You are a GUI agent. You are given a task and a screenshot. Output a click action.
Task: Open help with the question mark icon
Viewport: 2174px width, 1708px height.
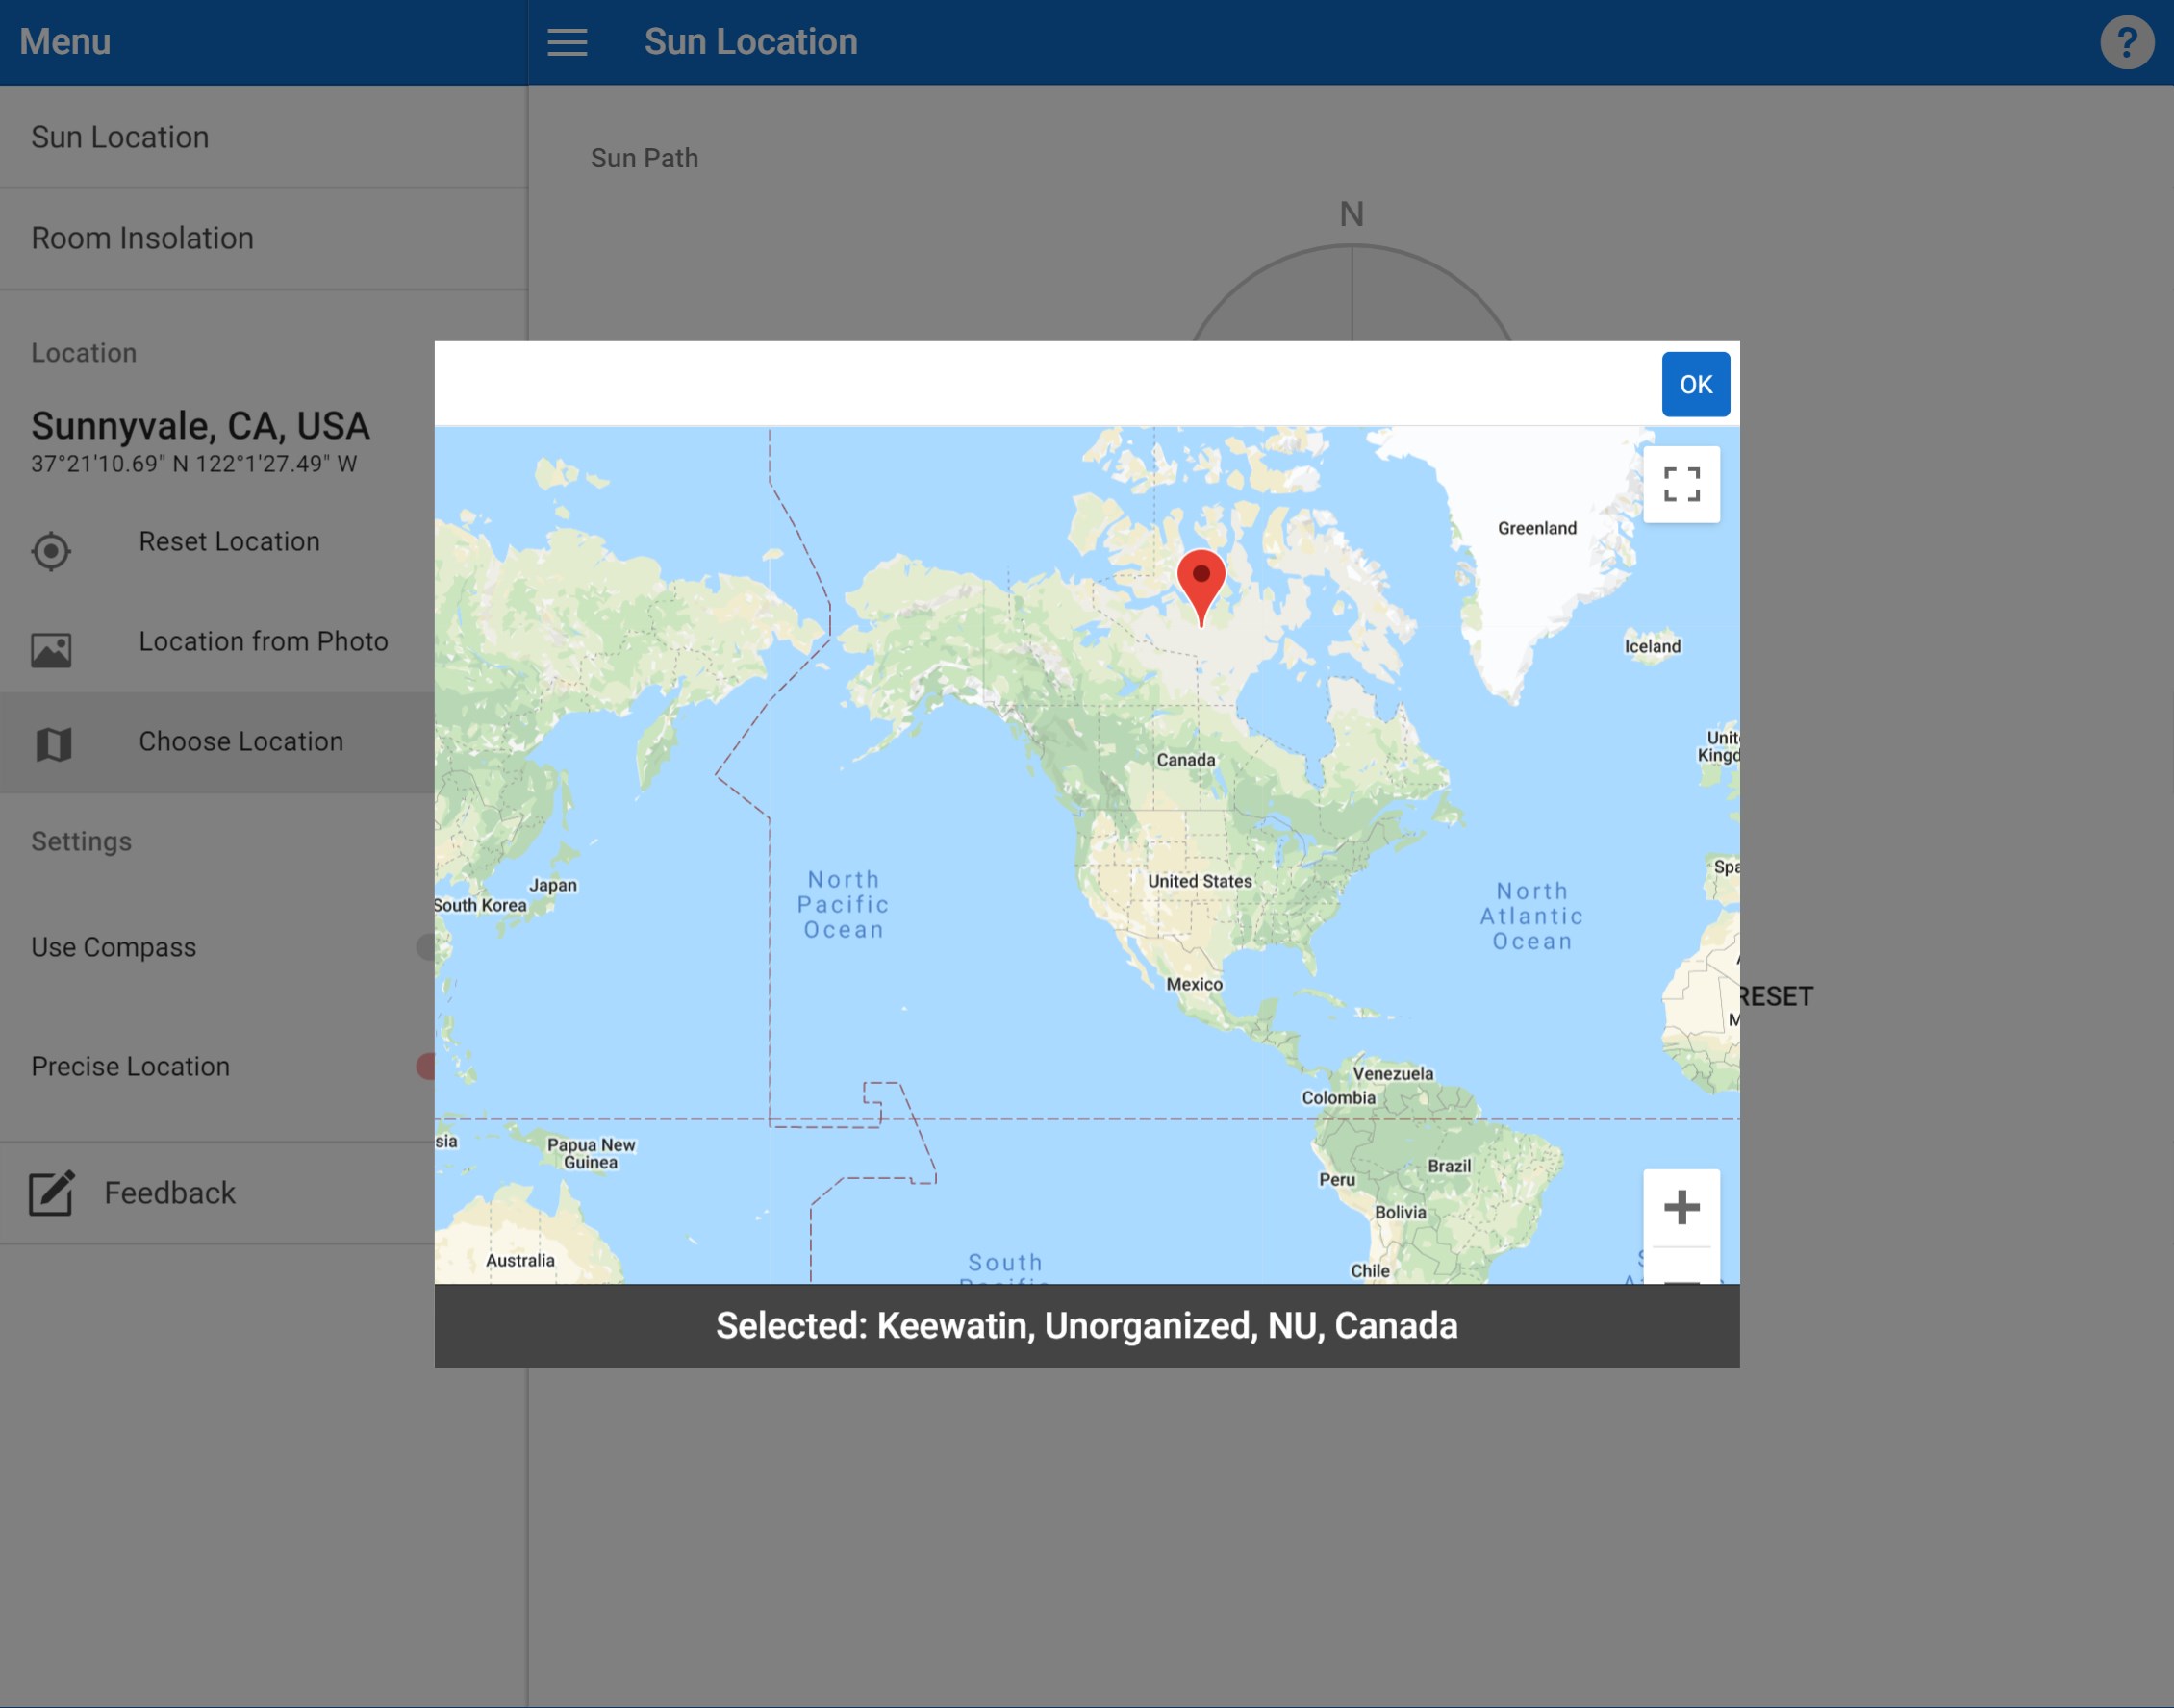[x=2126, y=42]
